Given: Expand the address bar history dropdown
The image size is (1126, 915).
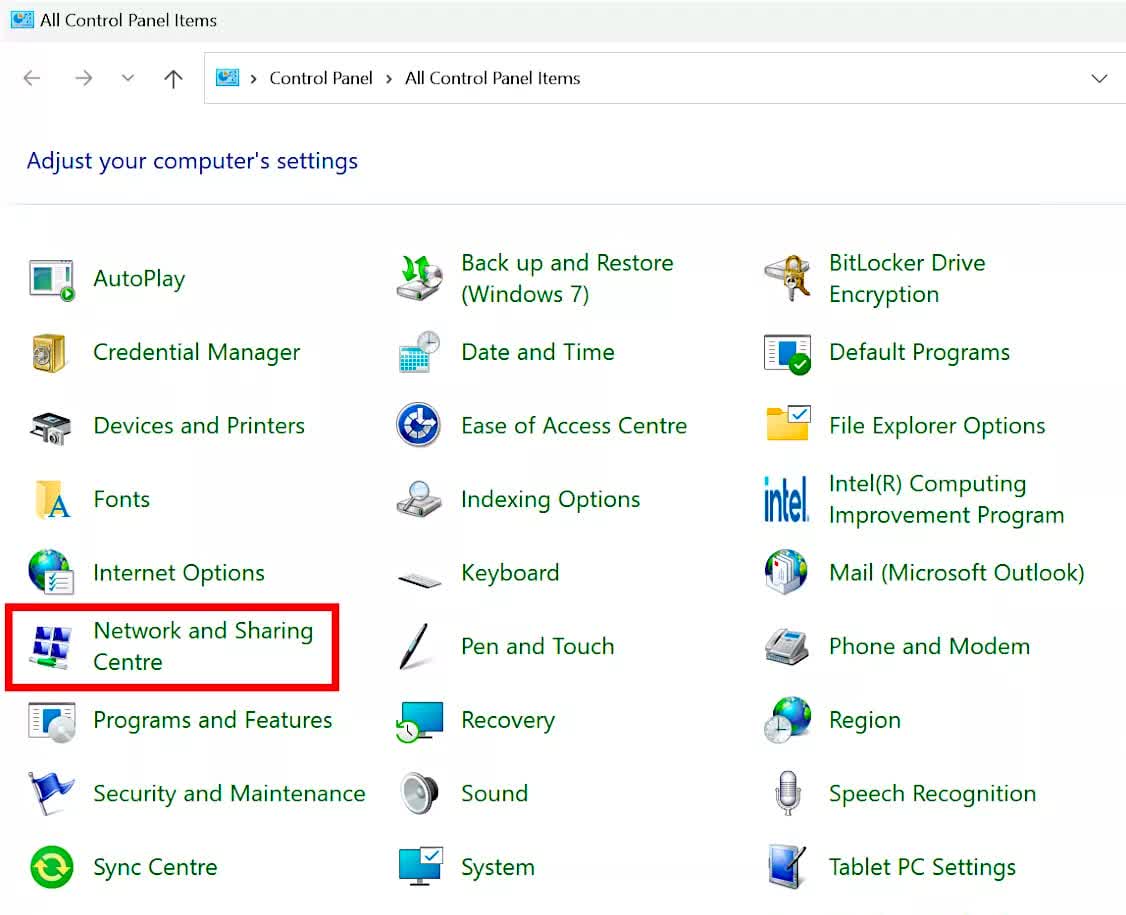Looking at the screenshot, I should pos(1099,78).
